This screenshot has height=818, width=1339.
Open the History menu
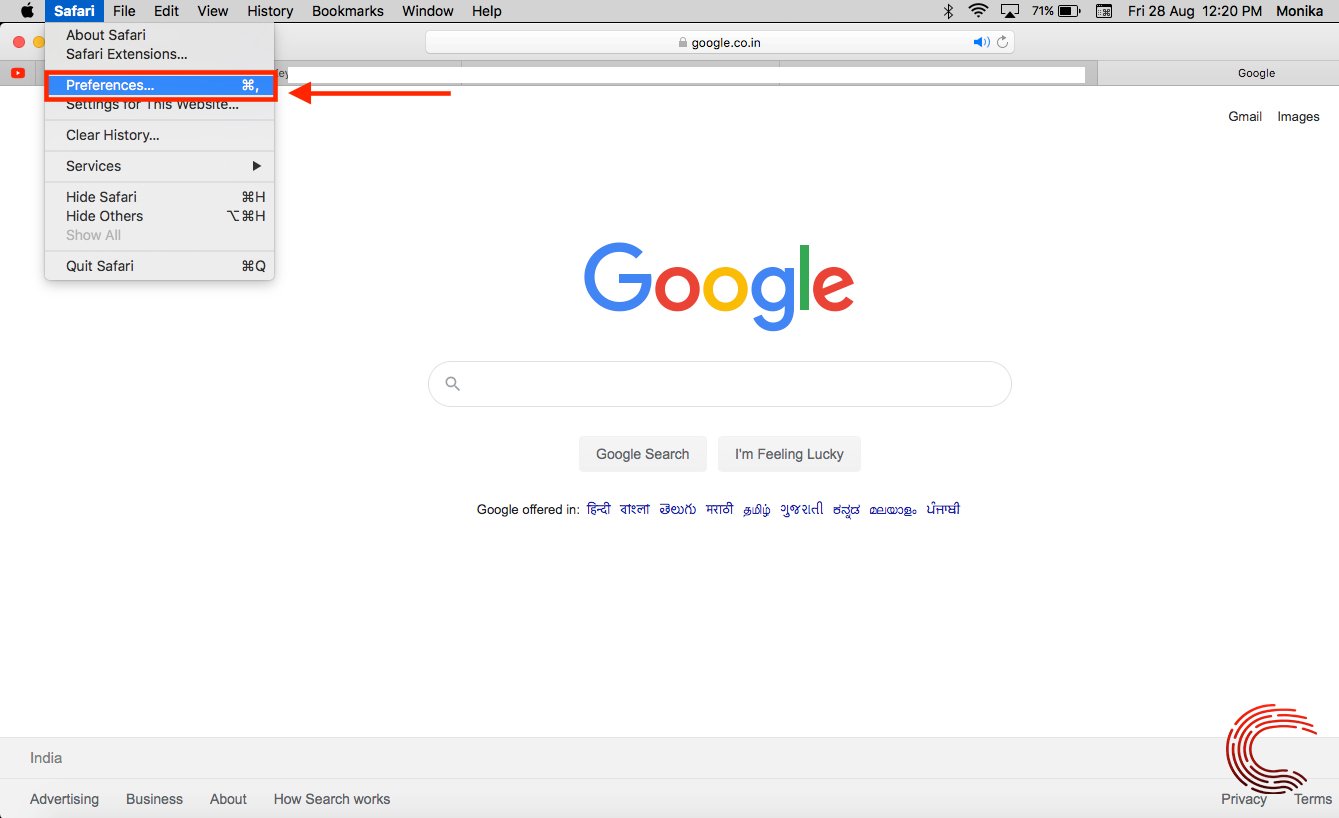pos(270,11)
